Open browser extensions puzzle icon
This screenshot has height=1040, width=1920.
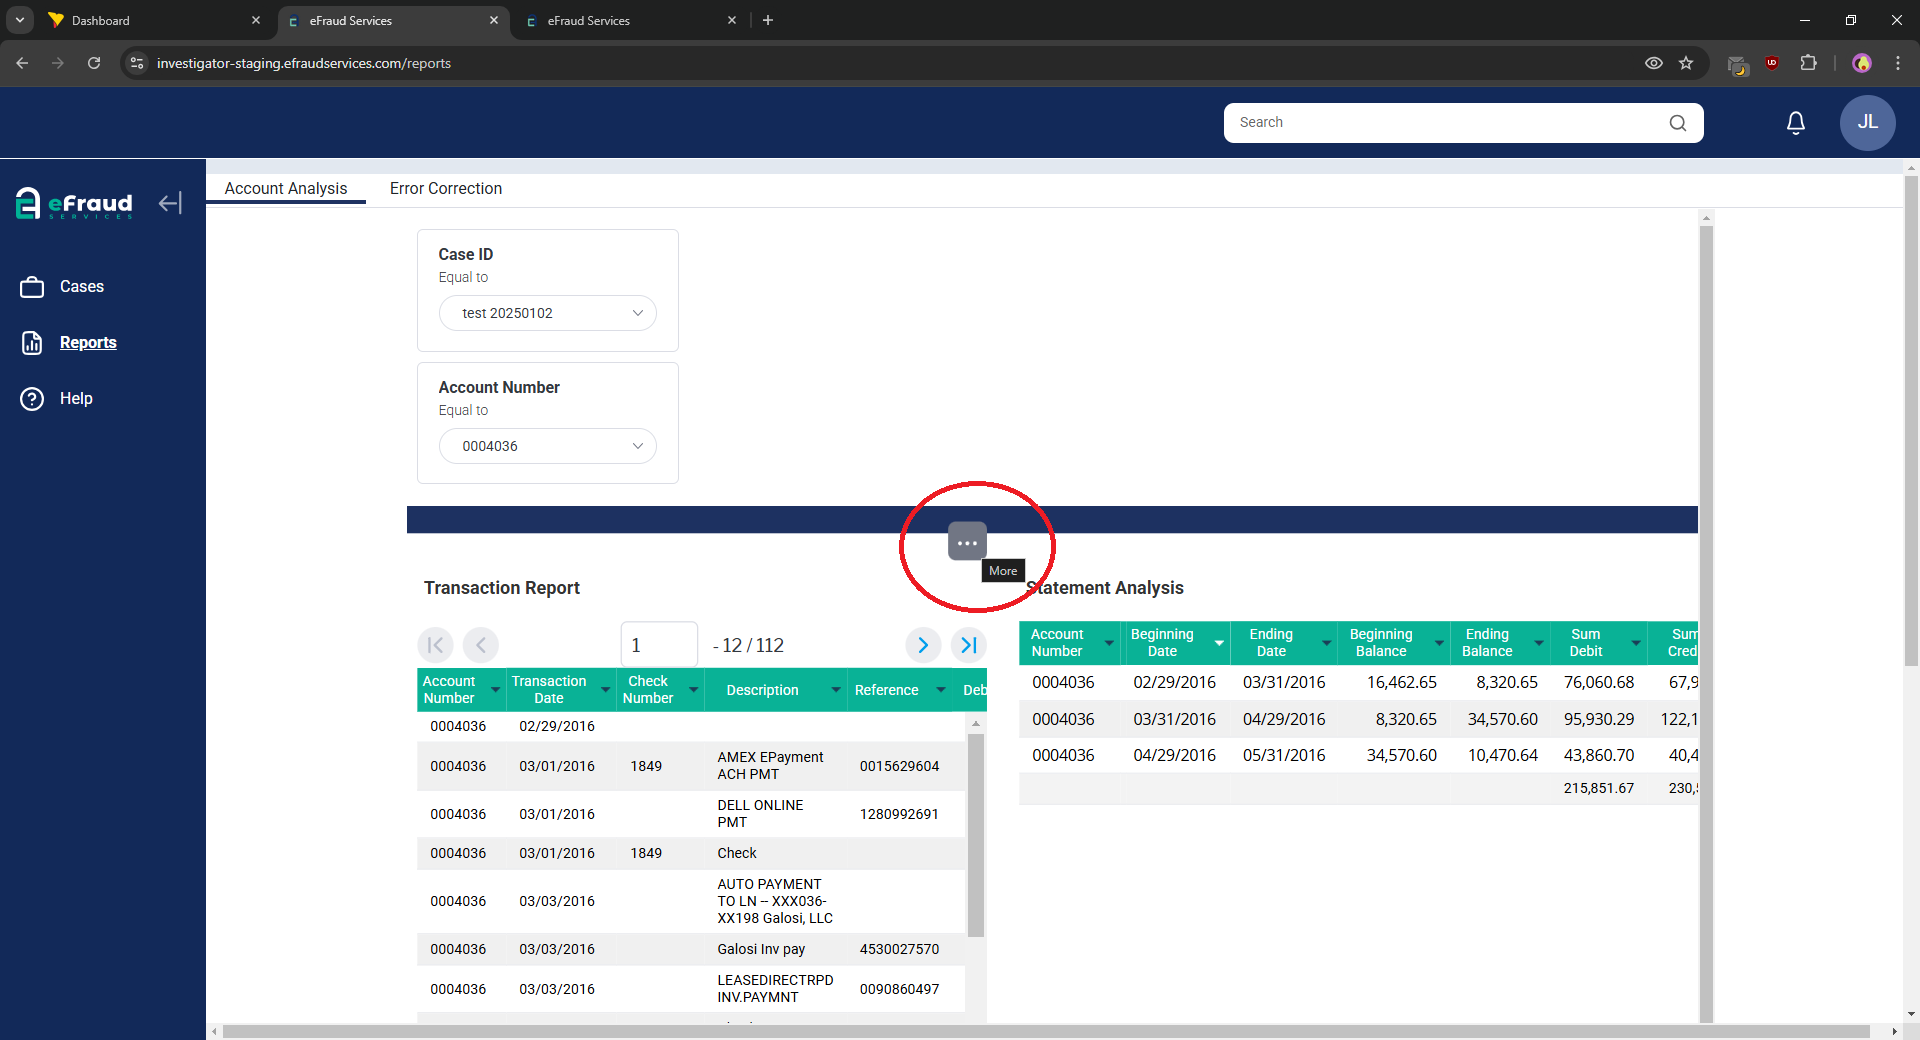1808,63
